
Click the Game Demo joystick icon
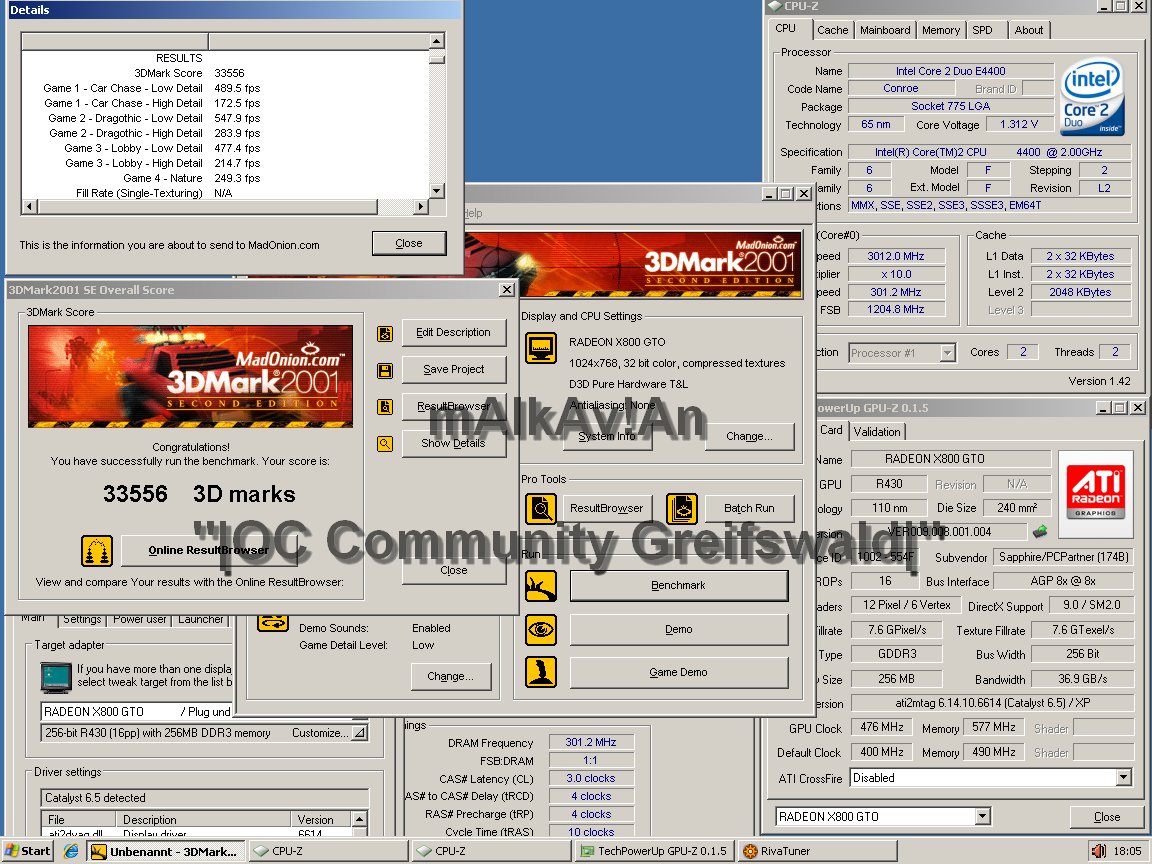click(x=541, y=672)
